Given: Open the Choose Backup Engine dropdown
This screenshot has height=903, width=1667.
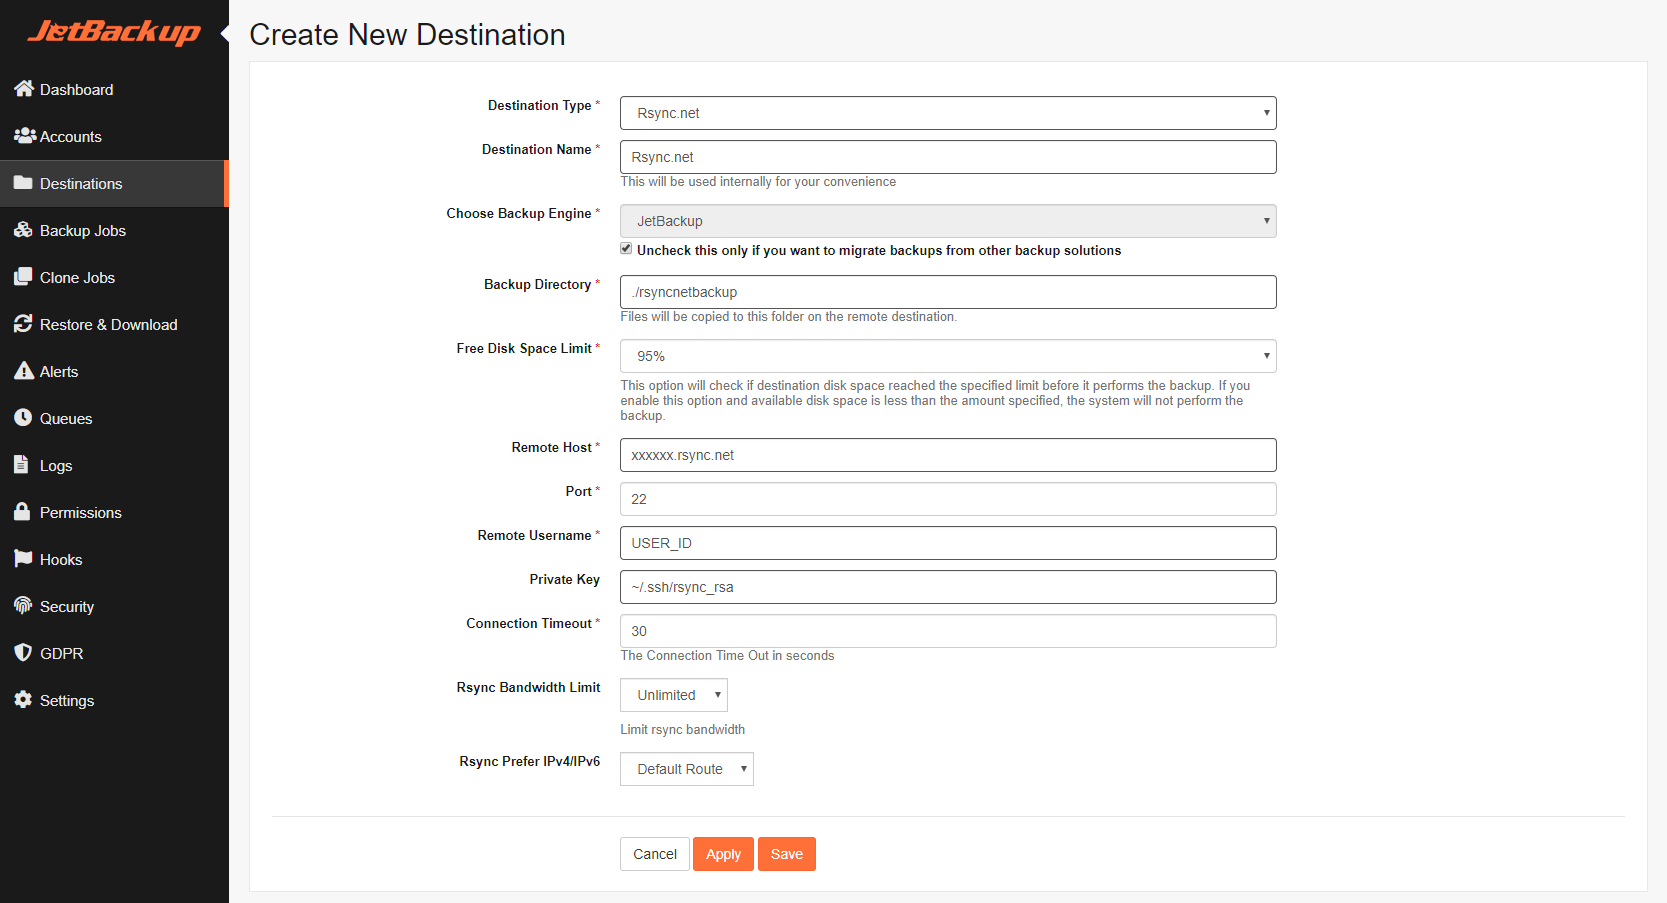Looking at the screenshot, I should [x=948, y=221].
